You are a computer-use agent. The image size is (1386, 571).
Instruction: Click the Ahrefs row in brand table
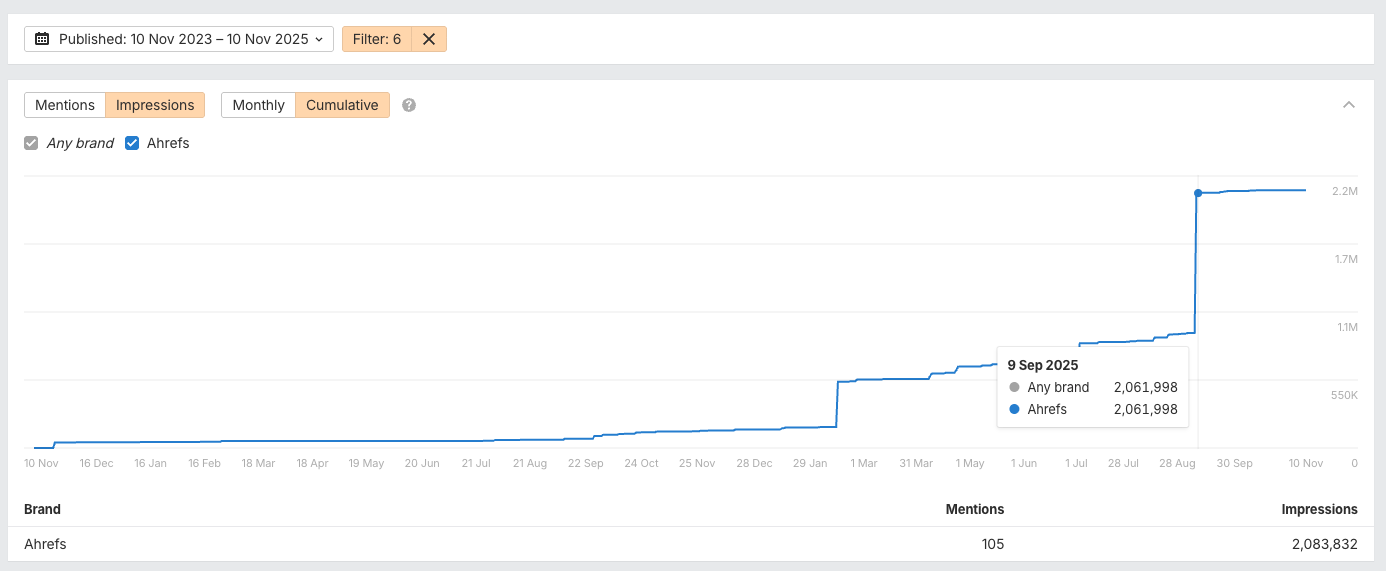(45, 544)
